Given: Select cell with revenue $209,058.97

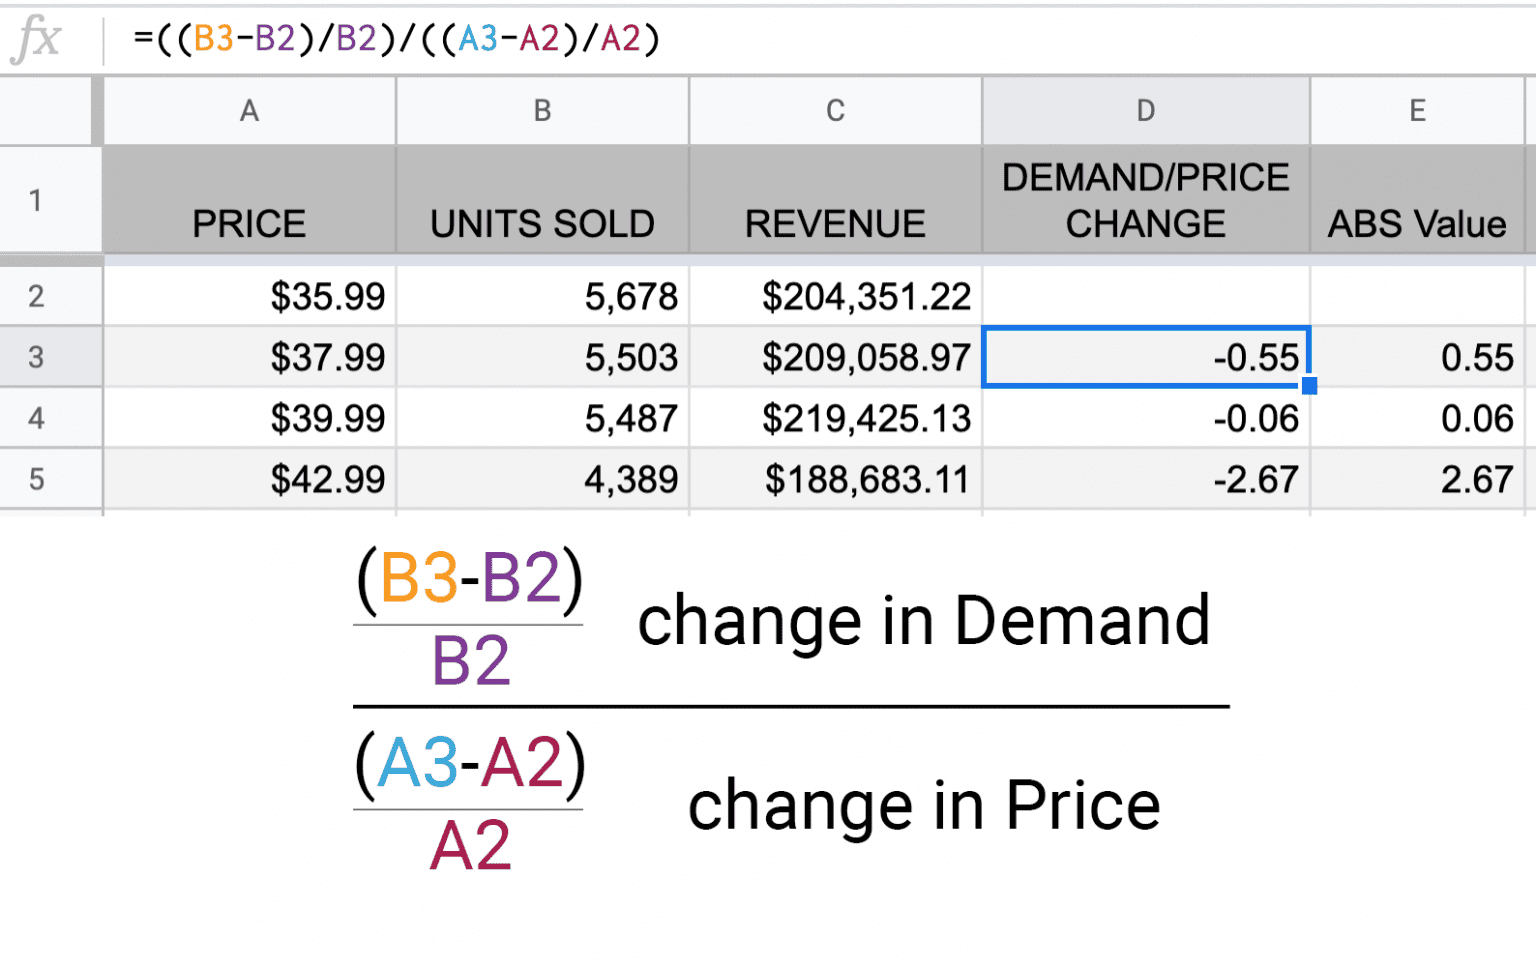Looking at the screenshot, I should (835, 357).
